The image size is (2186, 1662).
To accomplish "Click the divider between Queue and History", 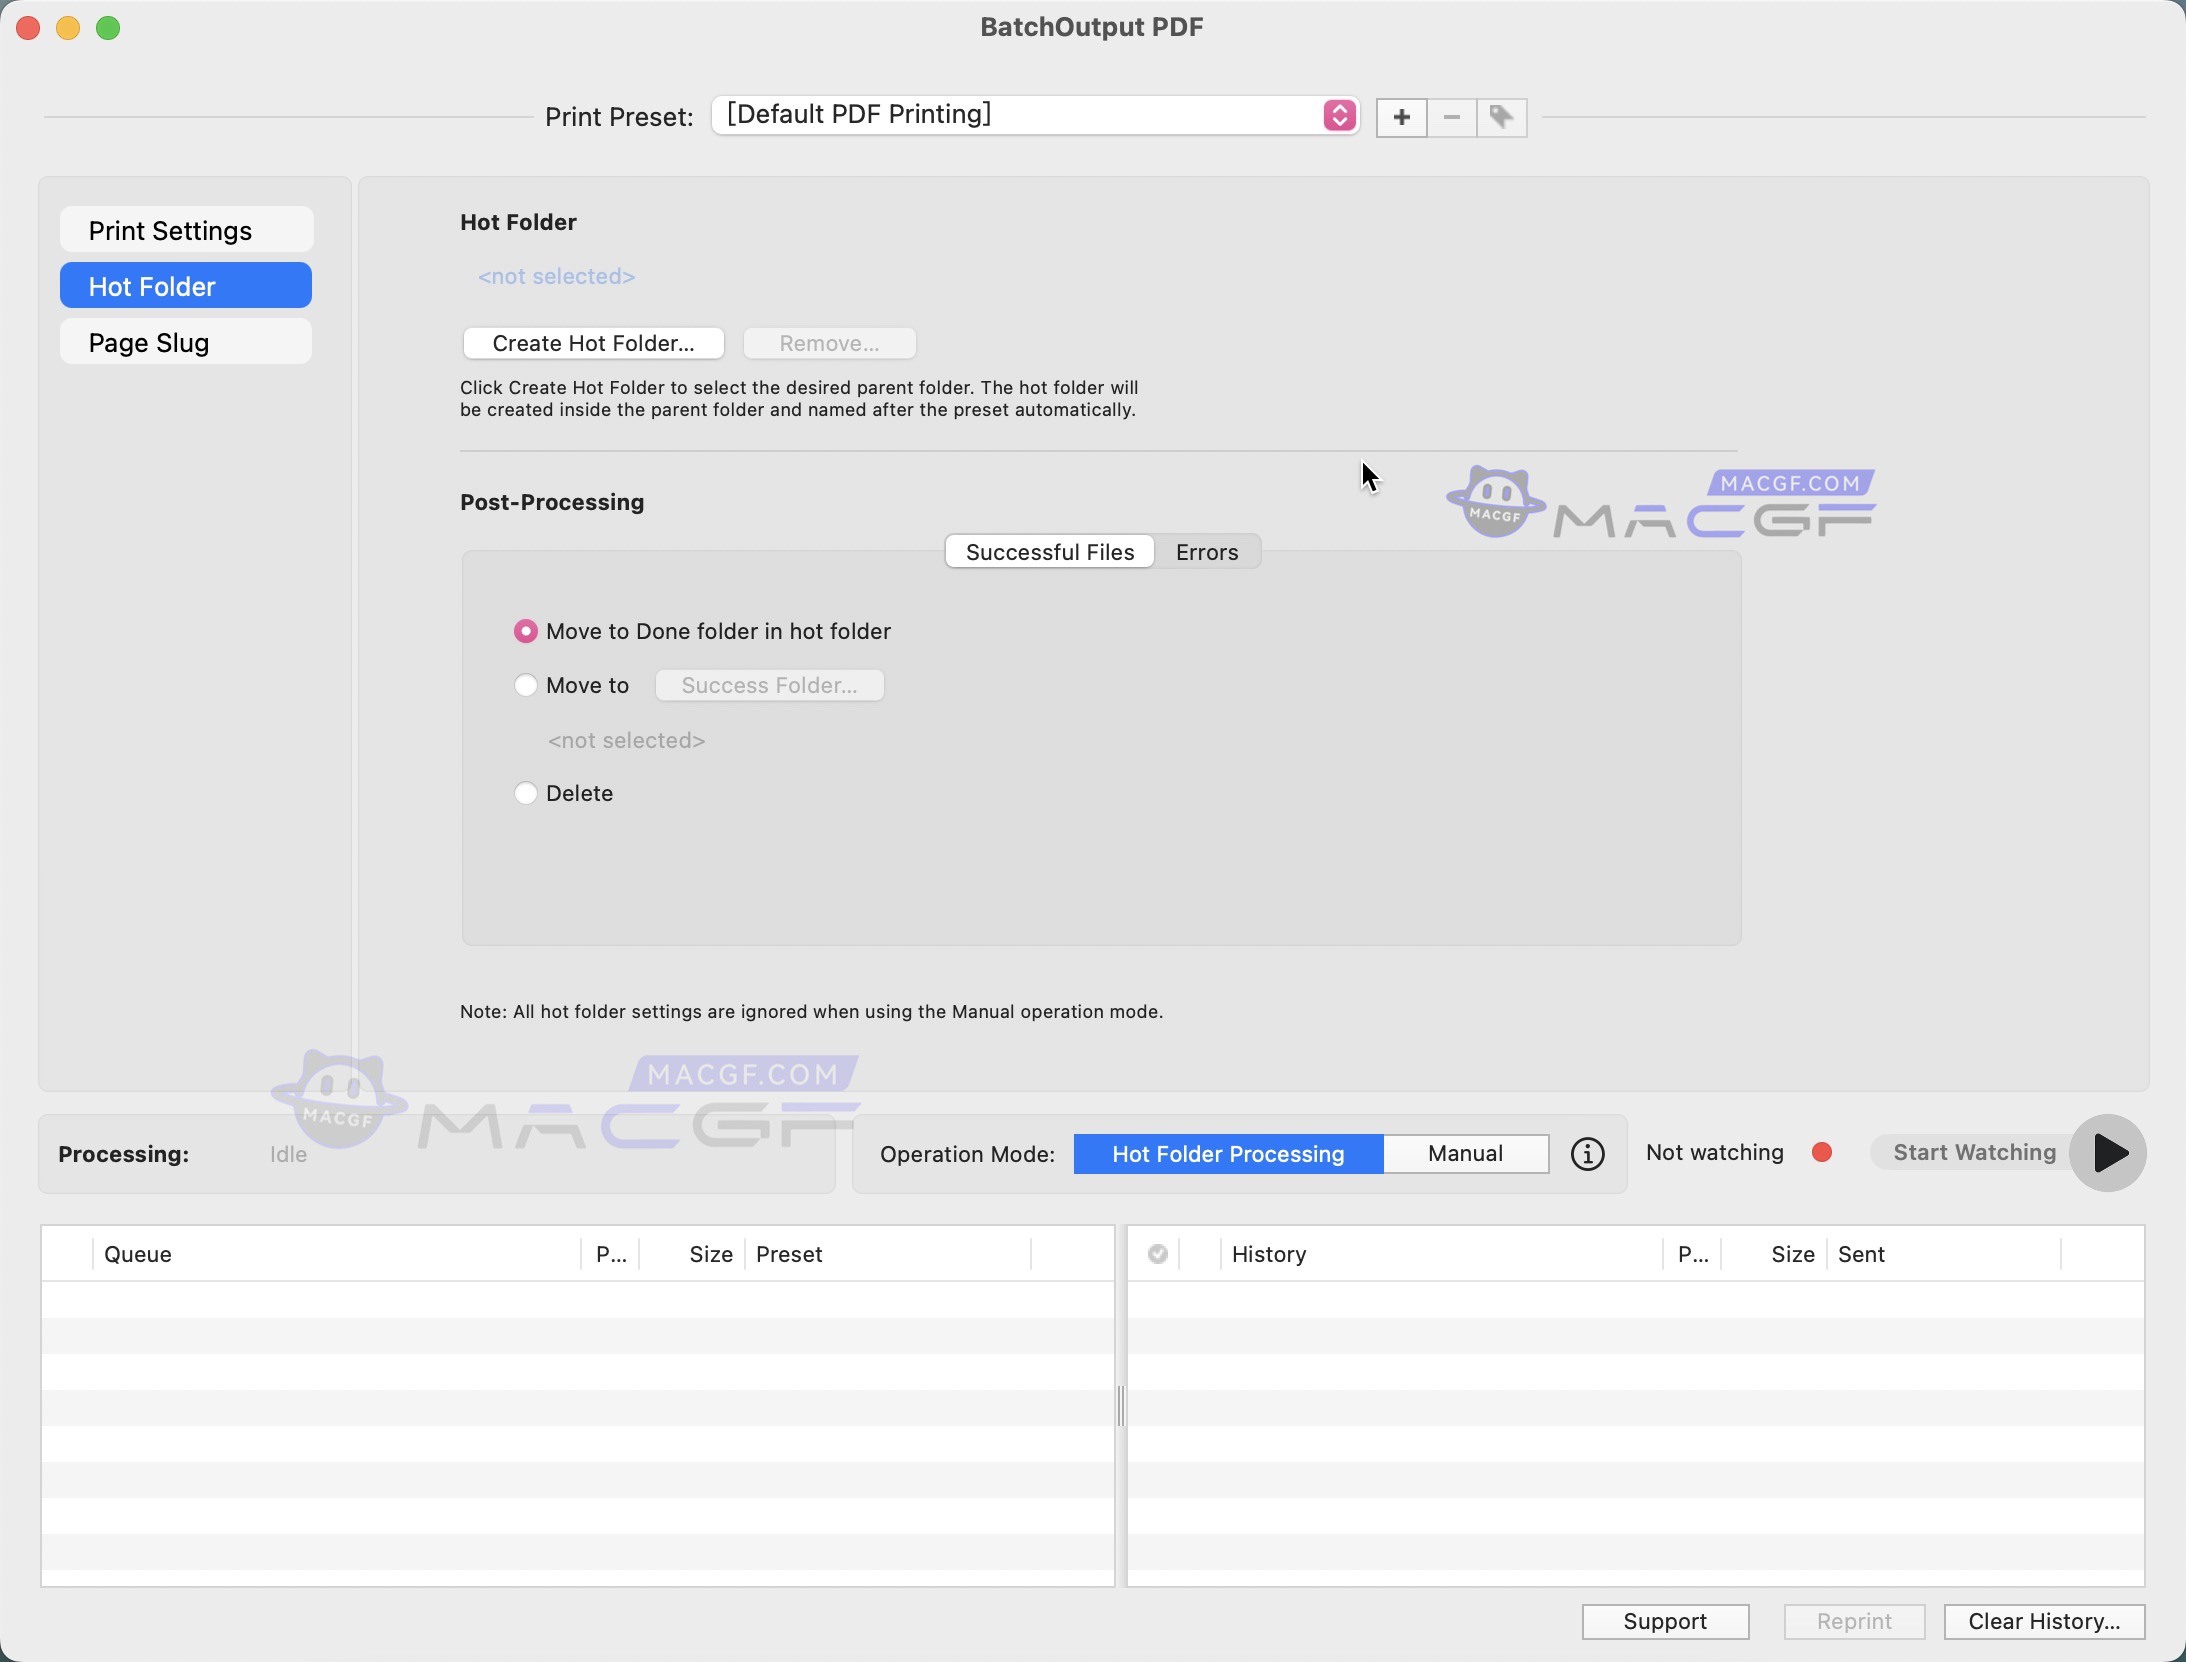I will [x=1120, y=1406].
